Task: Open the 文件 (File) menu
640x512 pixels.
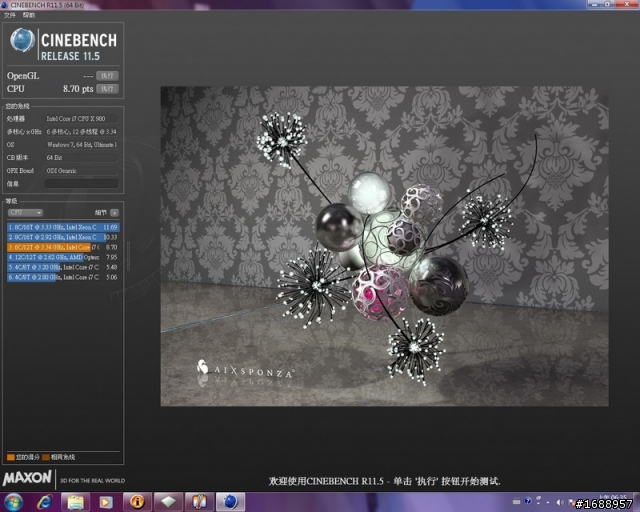Action: point(9,15)
